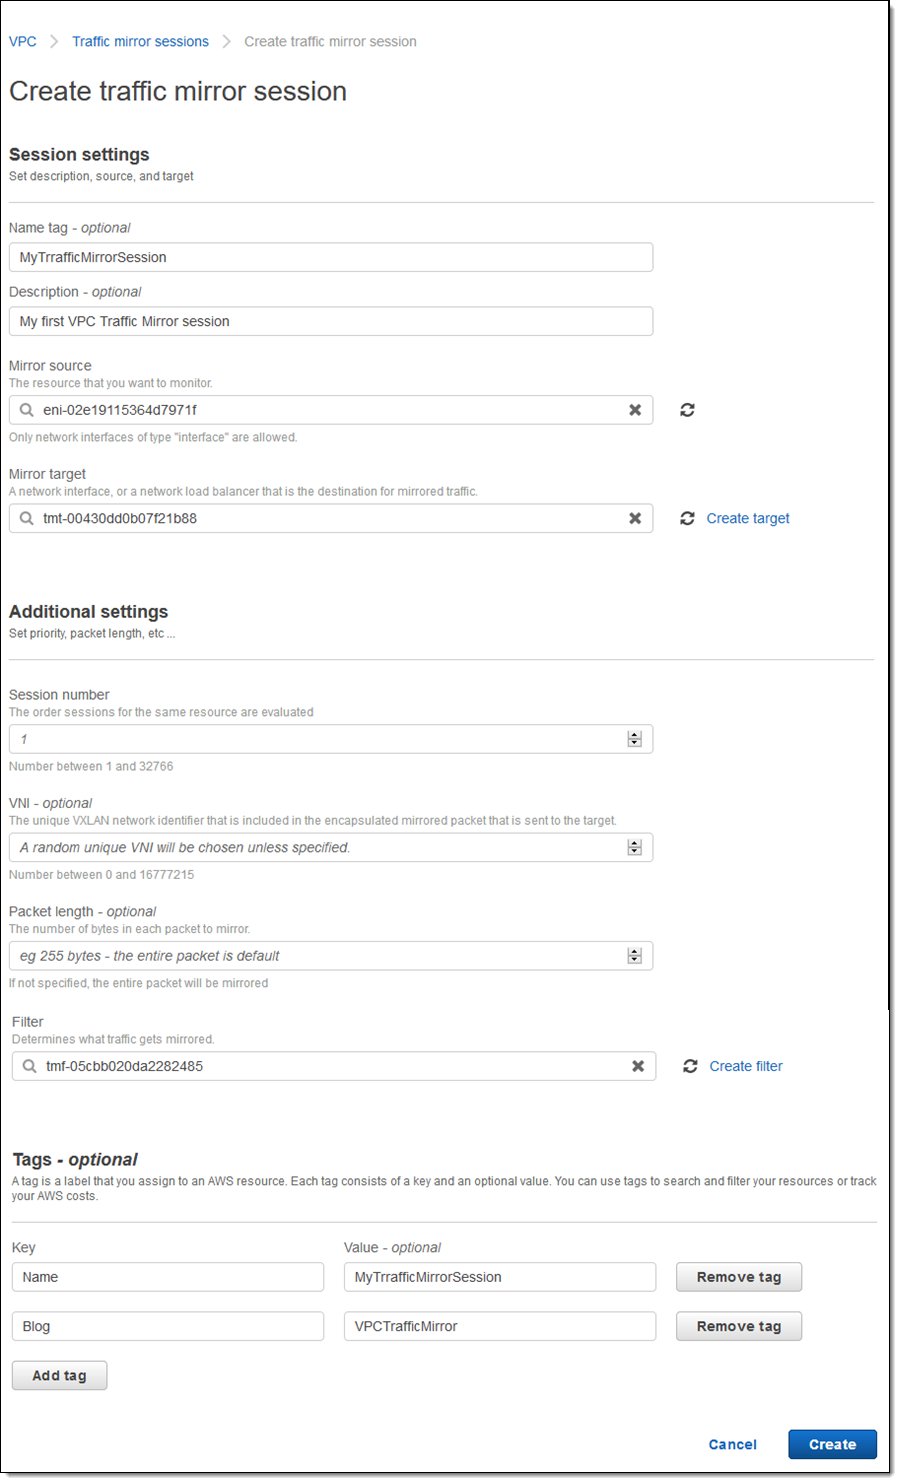Refresh the Mirror target list
900x1483 pixels.
tap(687, 518)
